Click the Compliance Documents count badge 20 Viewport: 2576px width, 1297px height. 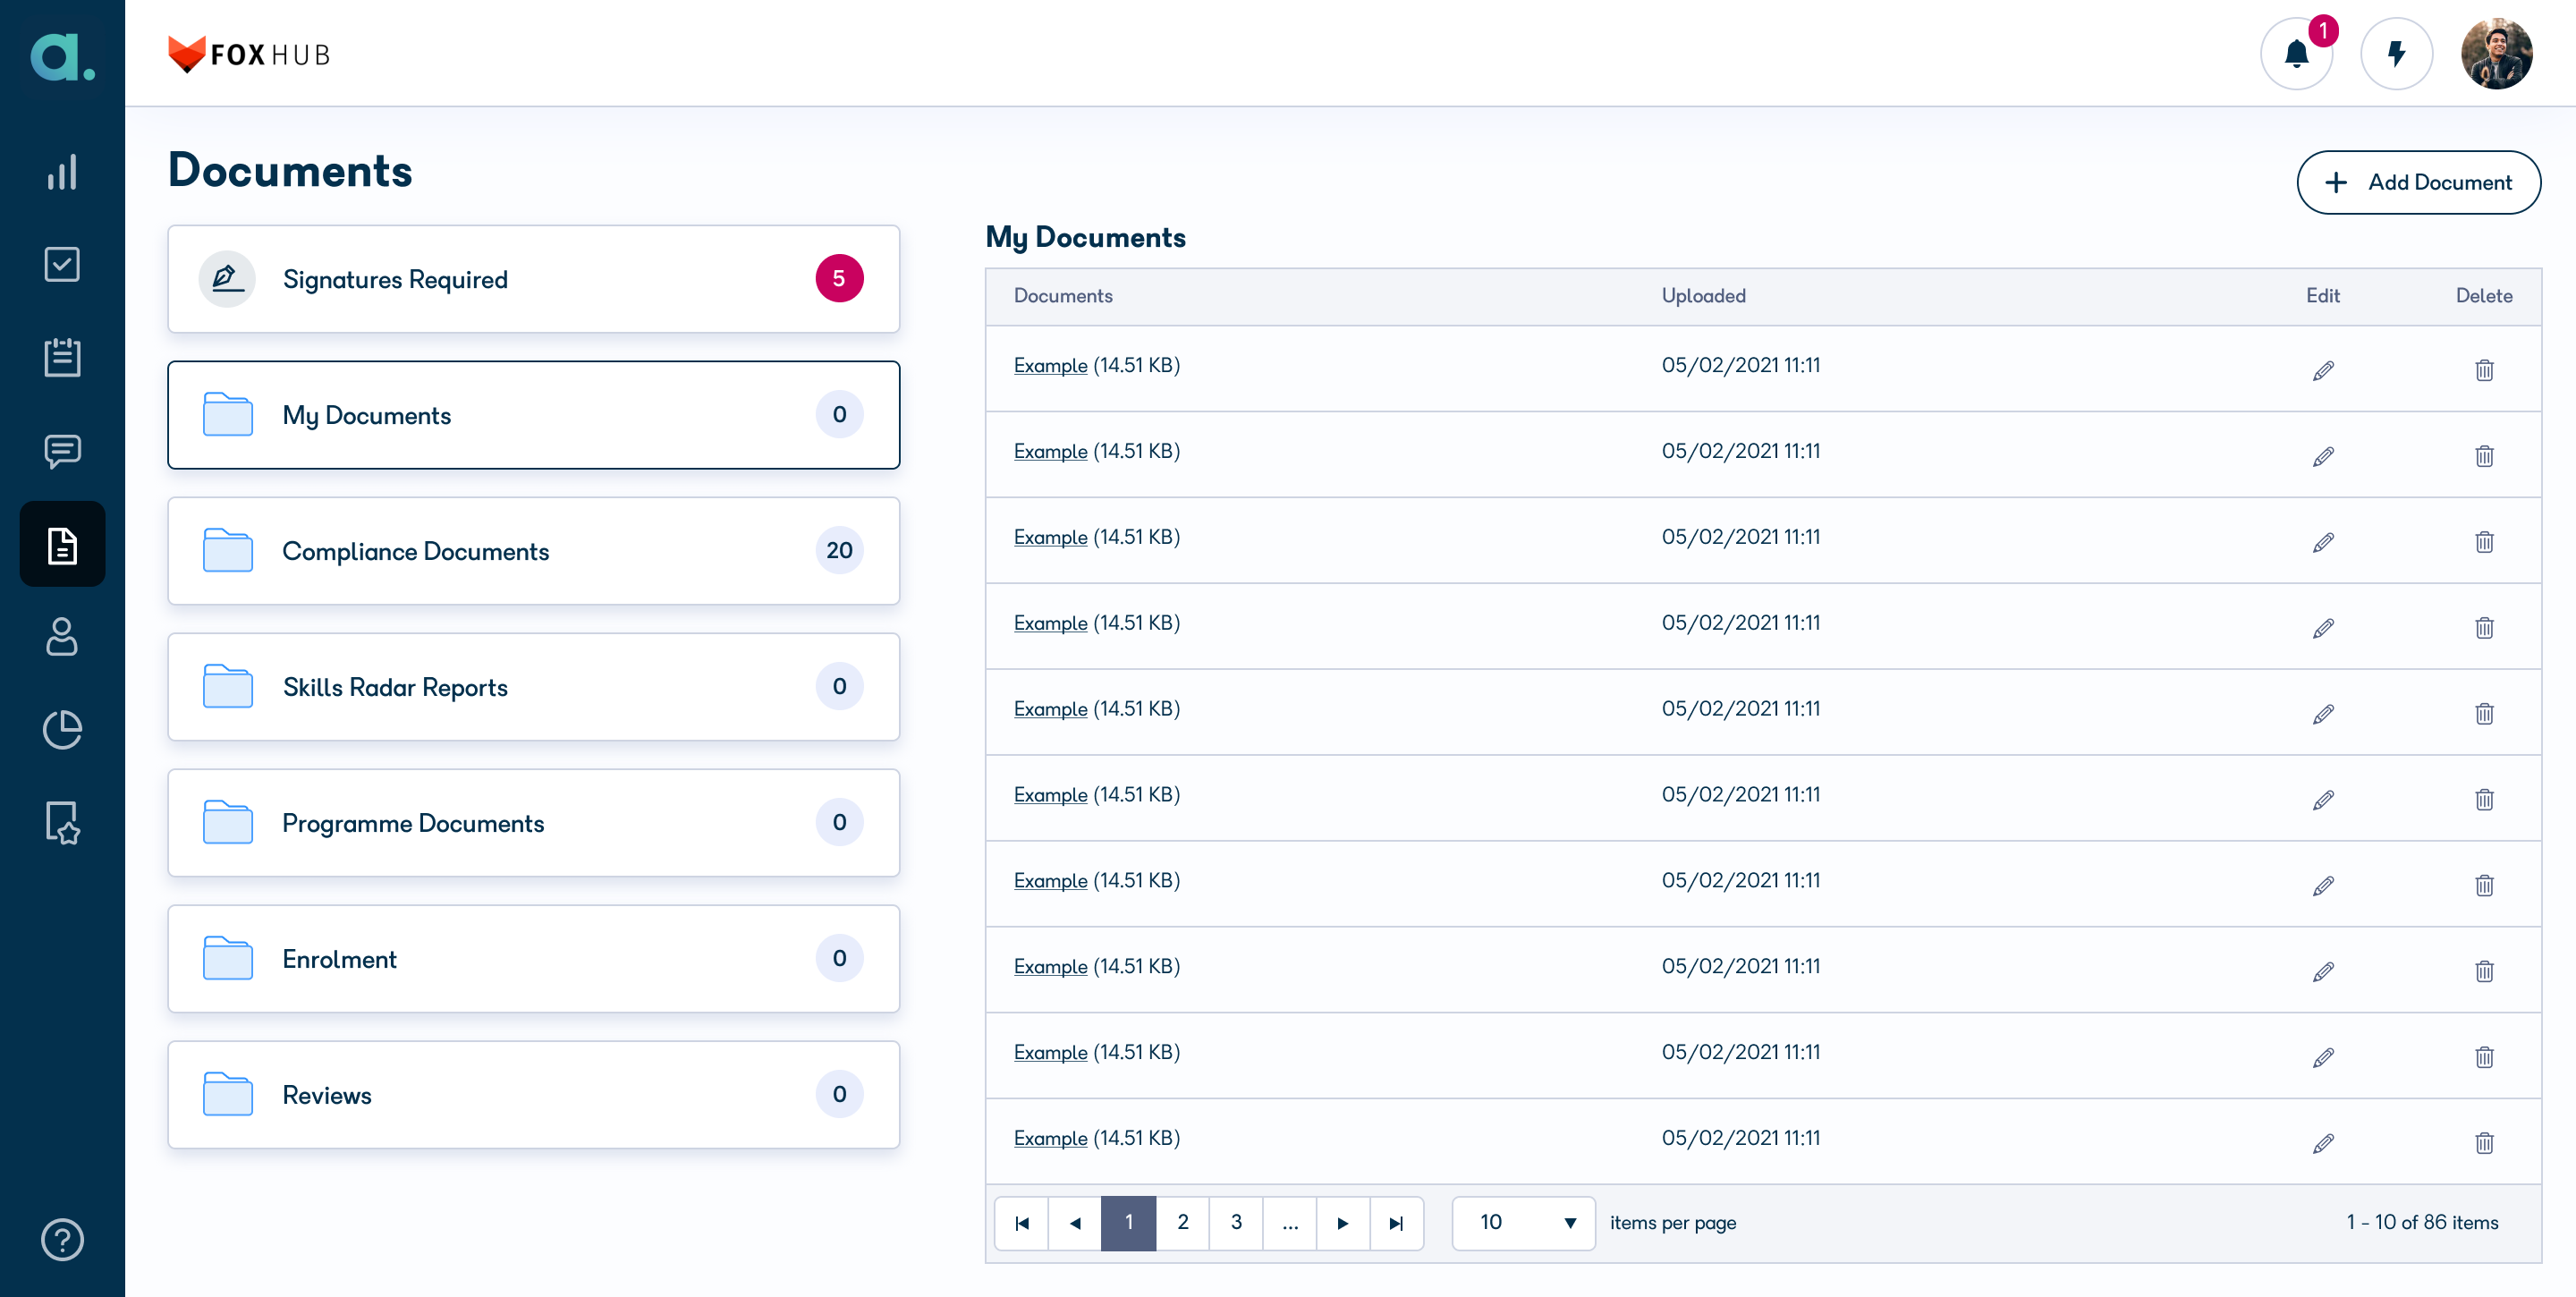point(839,550)
